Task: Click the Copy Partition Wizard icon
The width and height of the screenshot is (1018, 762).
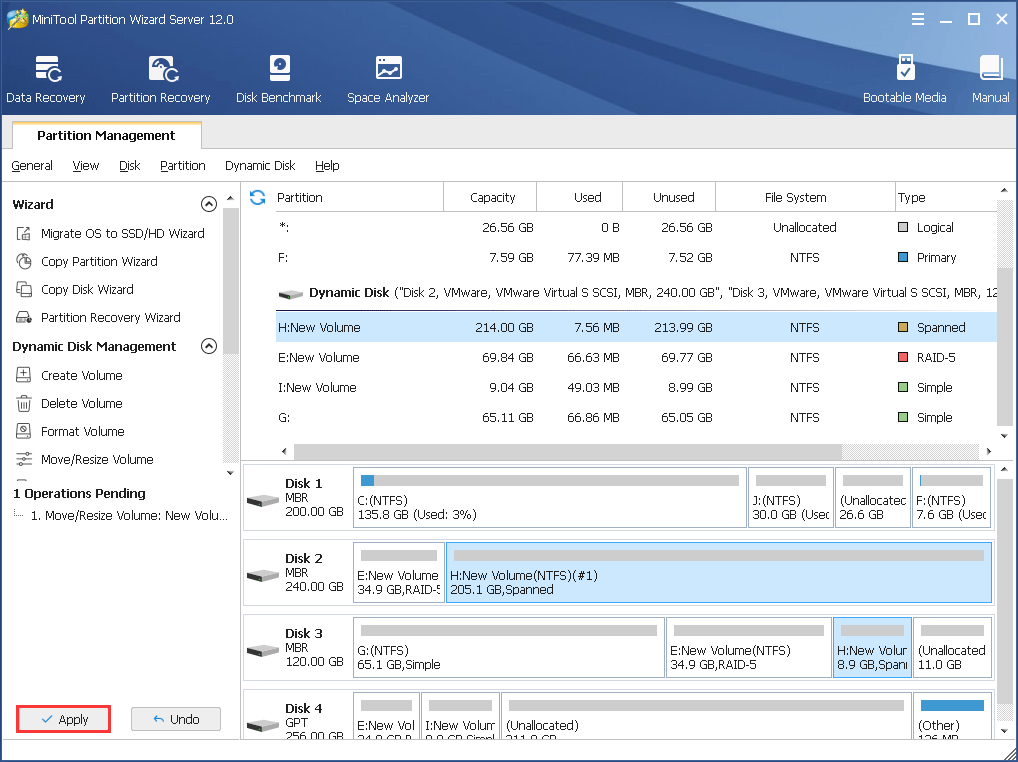Action: point(24,261)
